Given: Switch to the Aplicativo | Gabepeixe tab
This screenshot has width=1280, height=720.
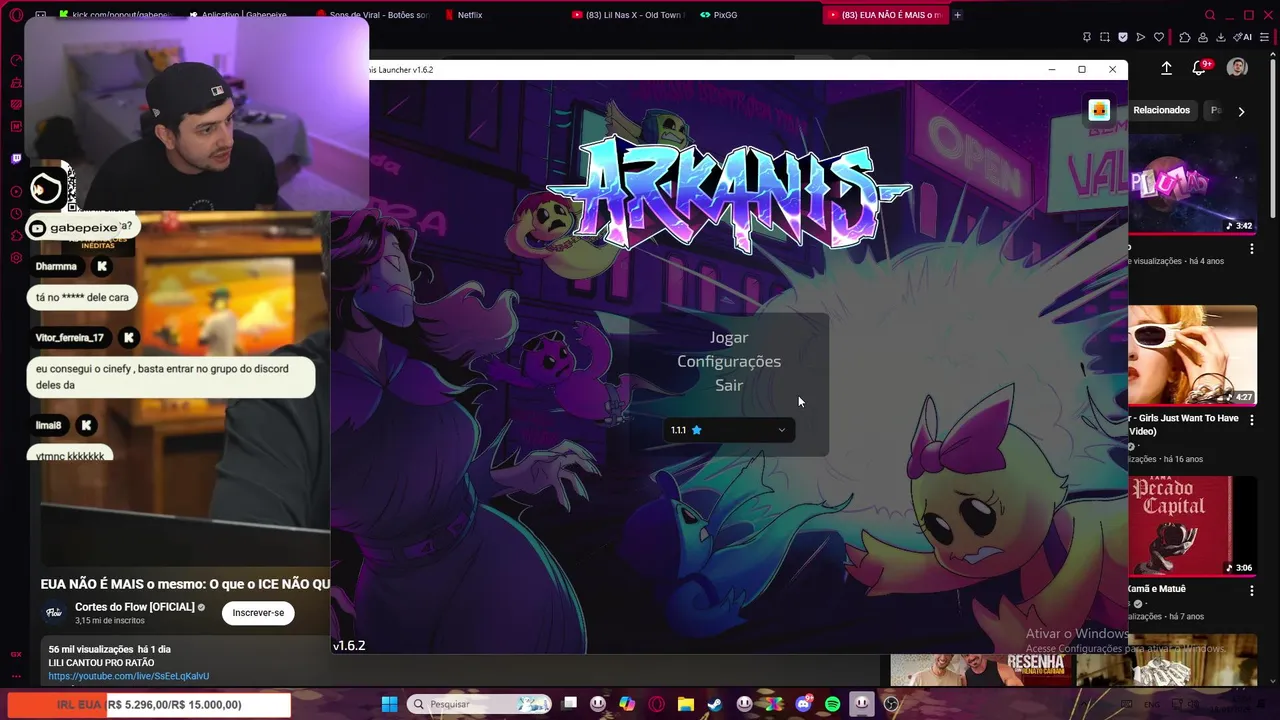Looking at the screenshot, I should point(240,15).
